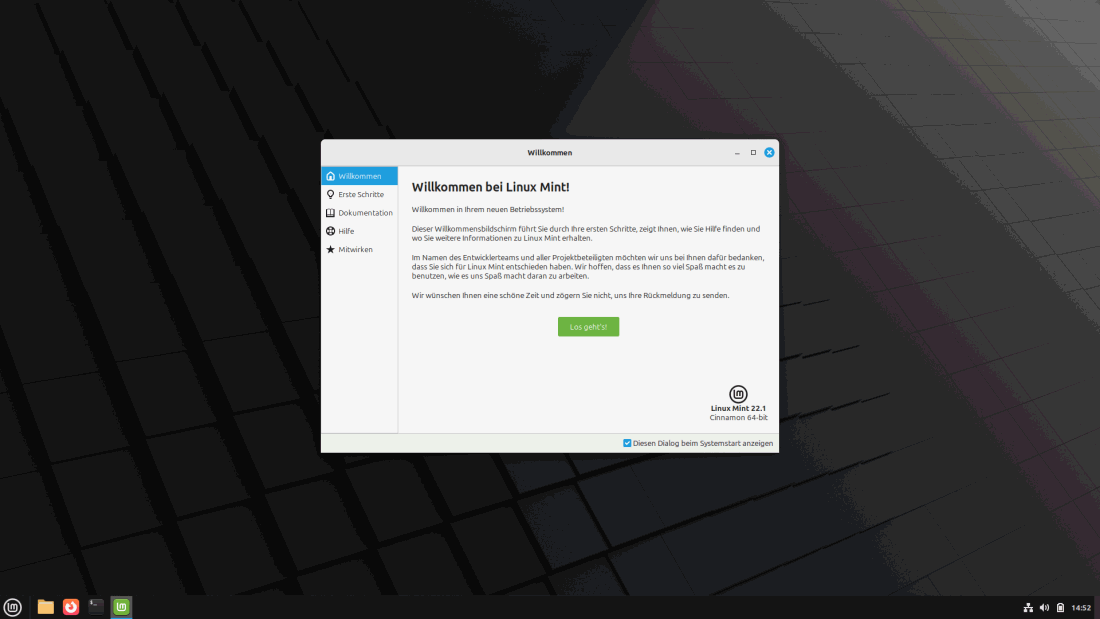The width and height of the screenshot is (1100, 619).
Task: Click the Welcome app taskbar icon
Action: (x=121, y=607)
